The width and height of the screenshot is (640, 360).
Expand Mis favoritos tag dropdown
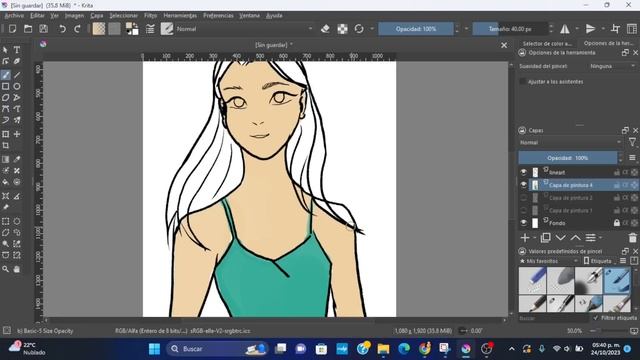pyautogui.click(x=549, y=261)
